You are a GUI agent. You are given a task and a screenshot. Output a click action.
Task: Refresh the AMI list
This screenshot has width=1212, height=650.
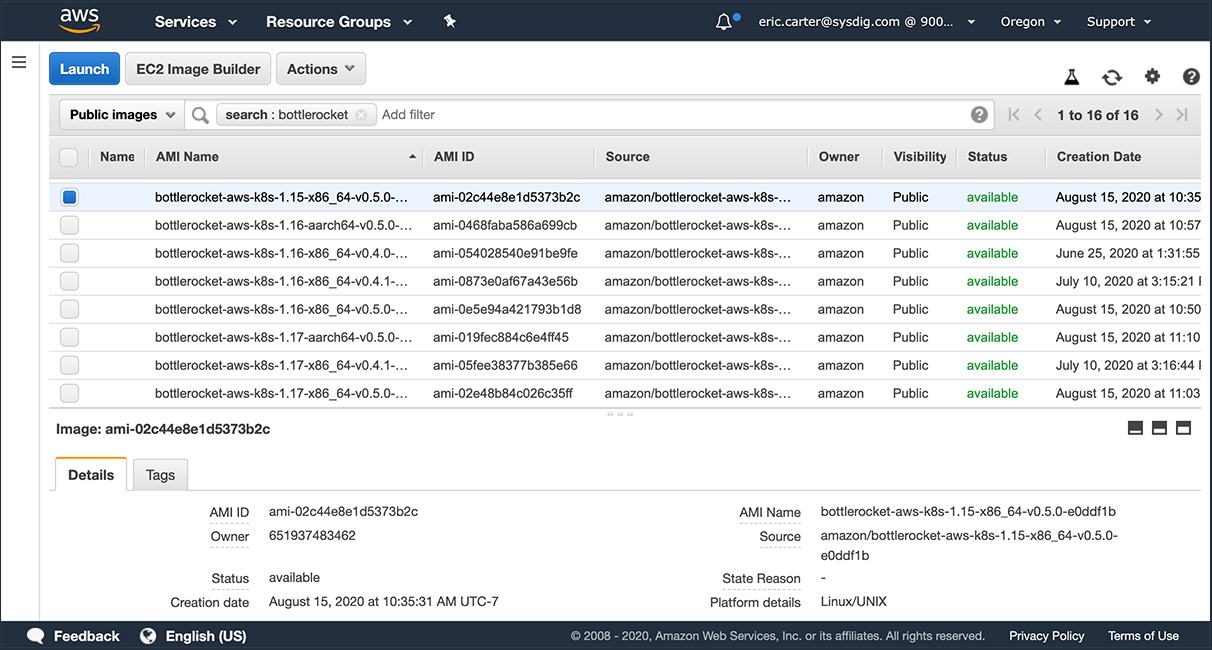1112,77
